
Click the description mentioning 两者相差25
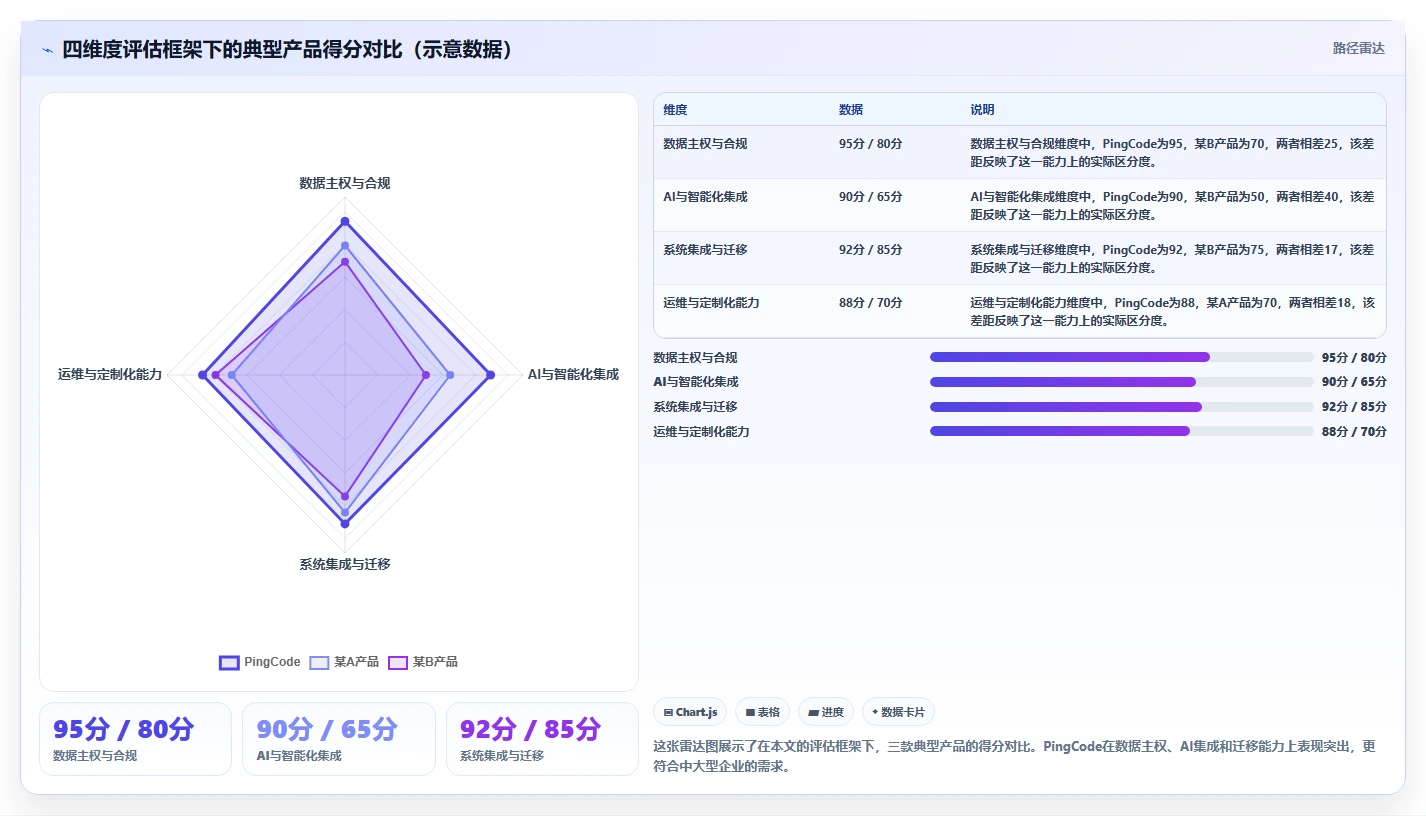(x=1172, y=152)
